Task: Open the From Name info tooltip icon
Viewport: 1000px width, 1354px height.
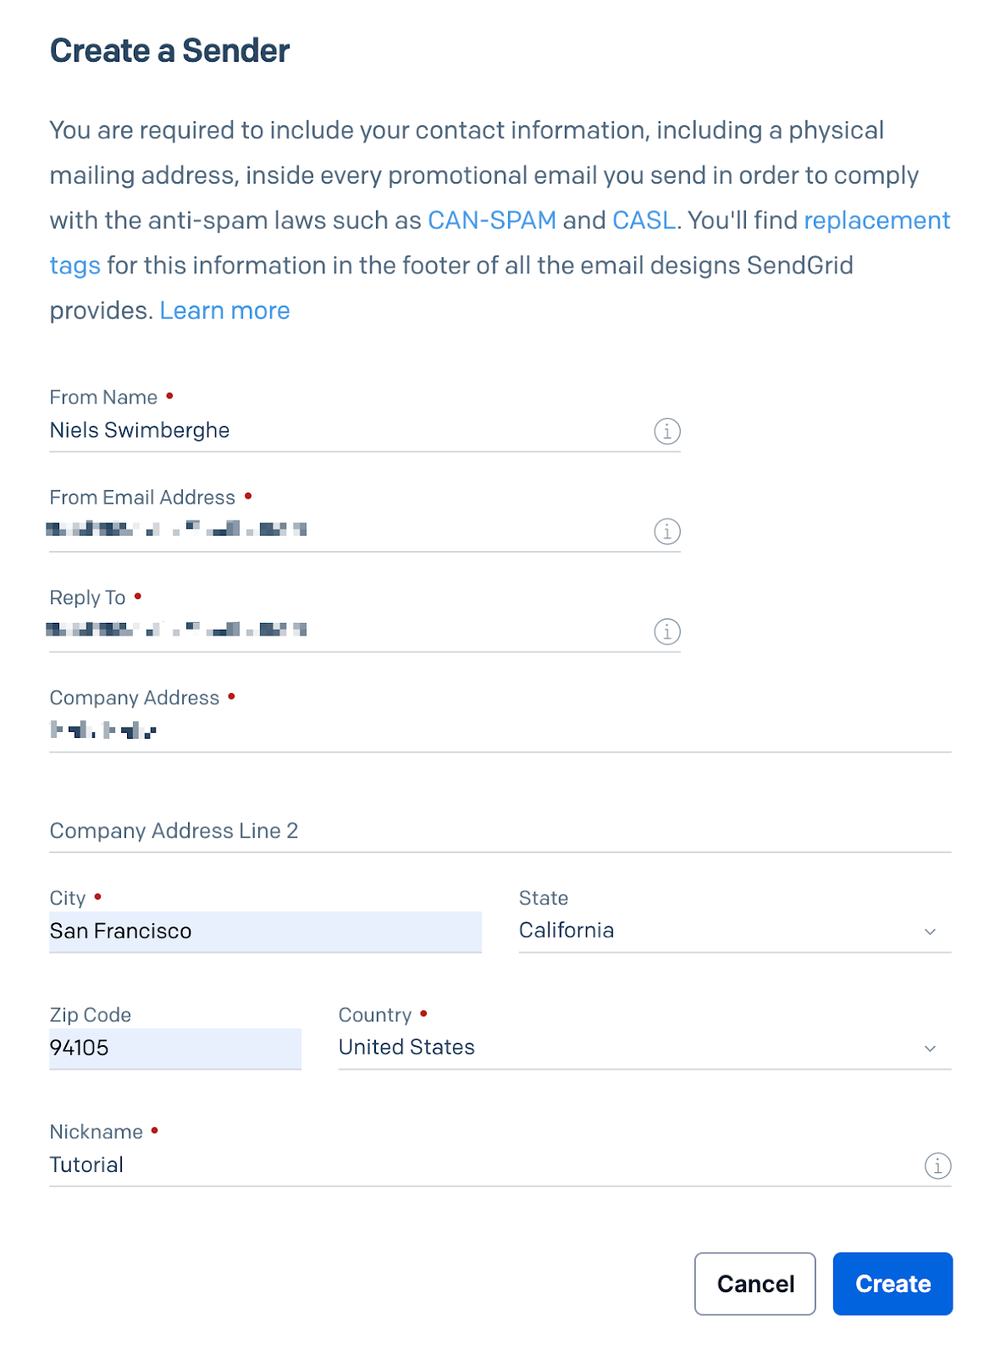Action: click(667, 431)
